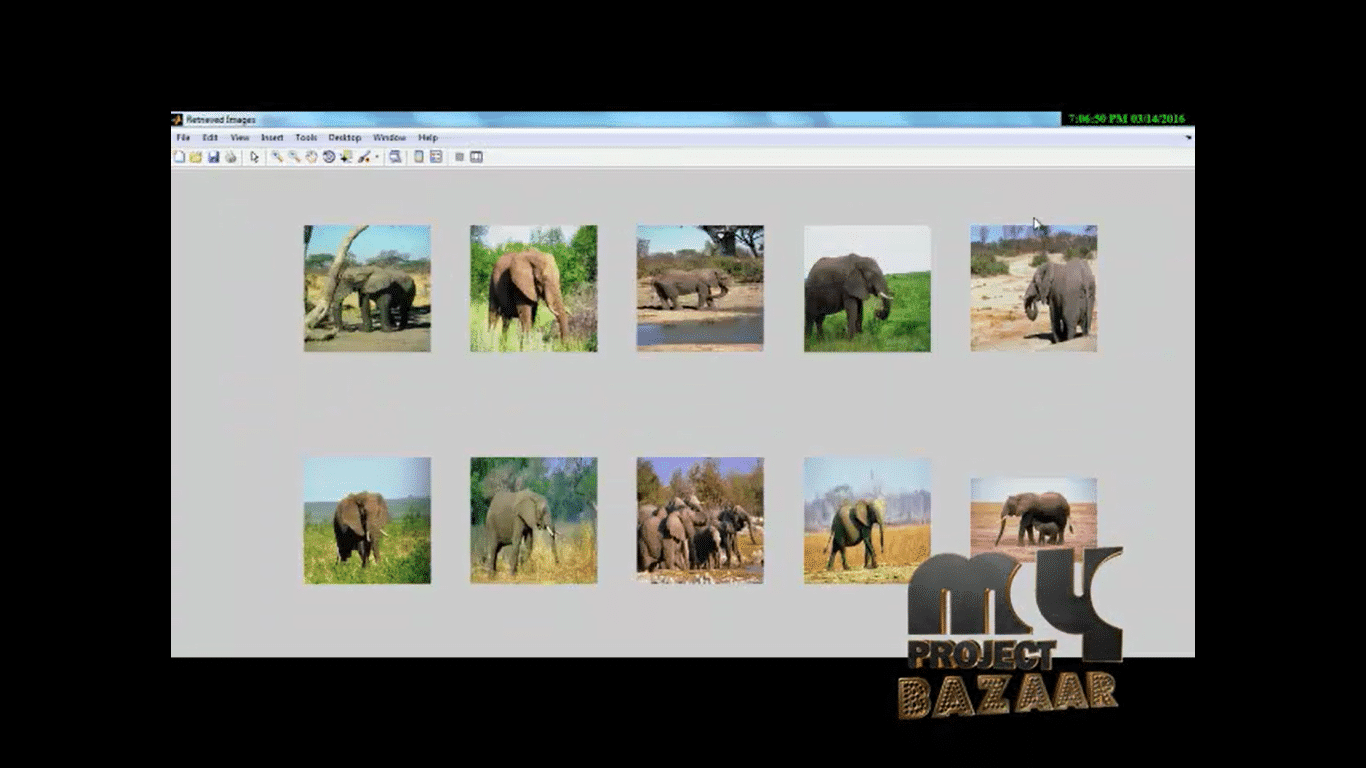Screen dimensions: 1366x768
Task: Activate the Edit Plot arrow tool
Action: tap(254, 157)
